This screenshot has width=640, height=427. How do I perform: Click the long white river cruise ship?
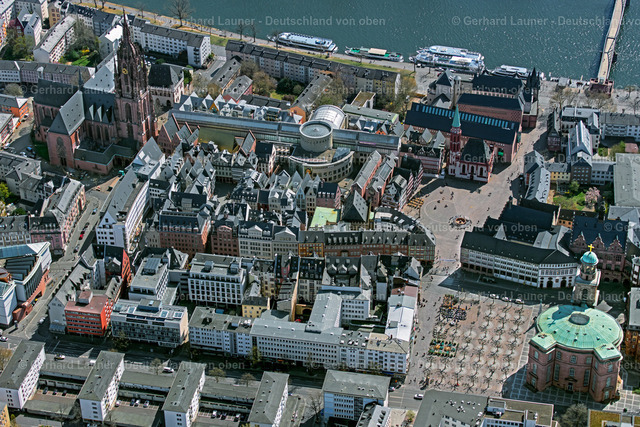click(x=449, y=57)
